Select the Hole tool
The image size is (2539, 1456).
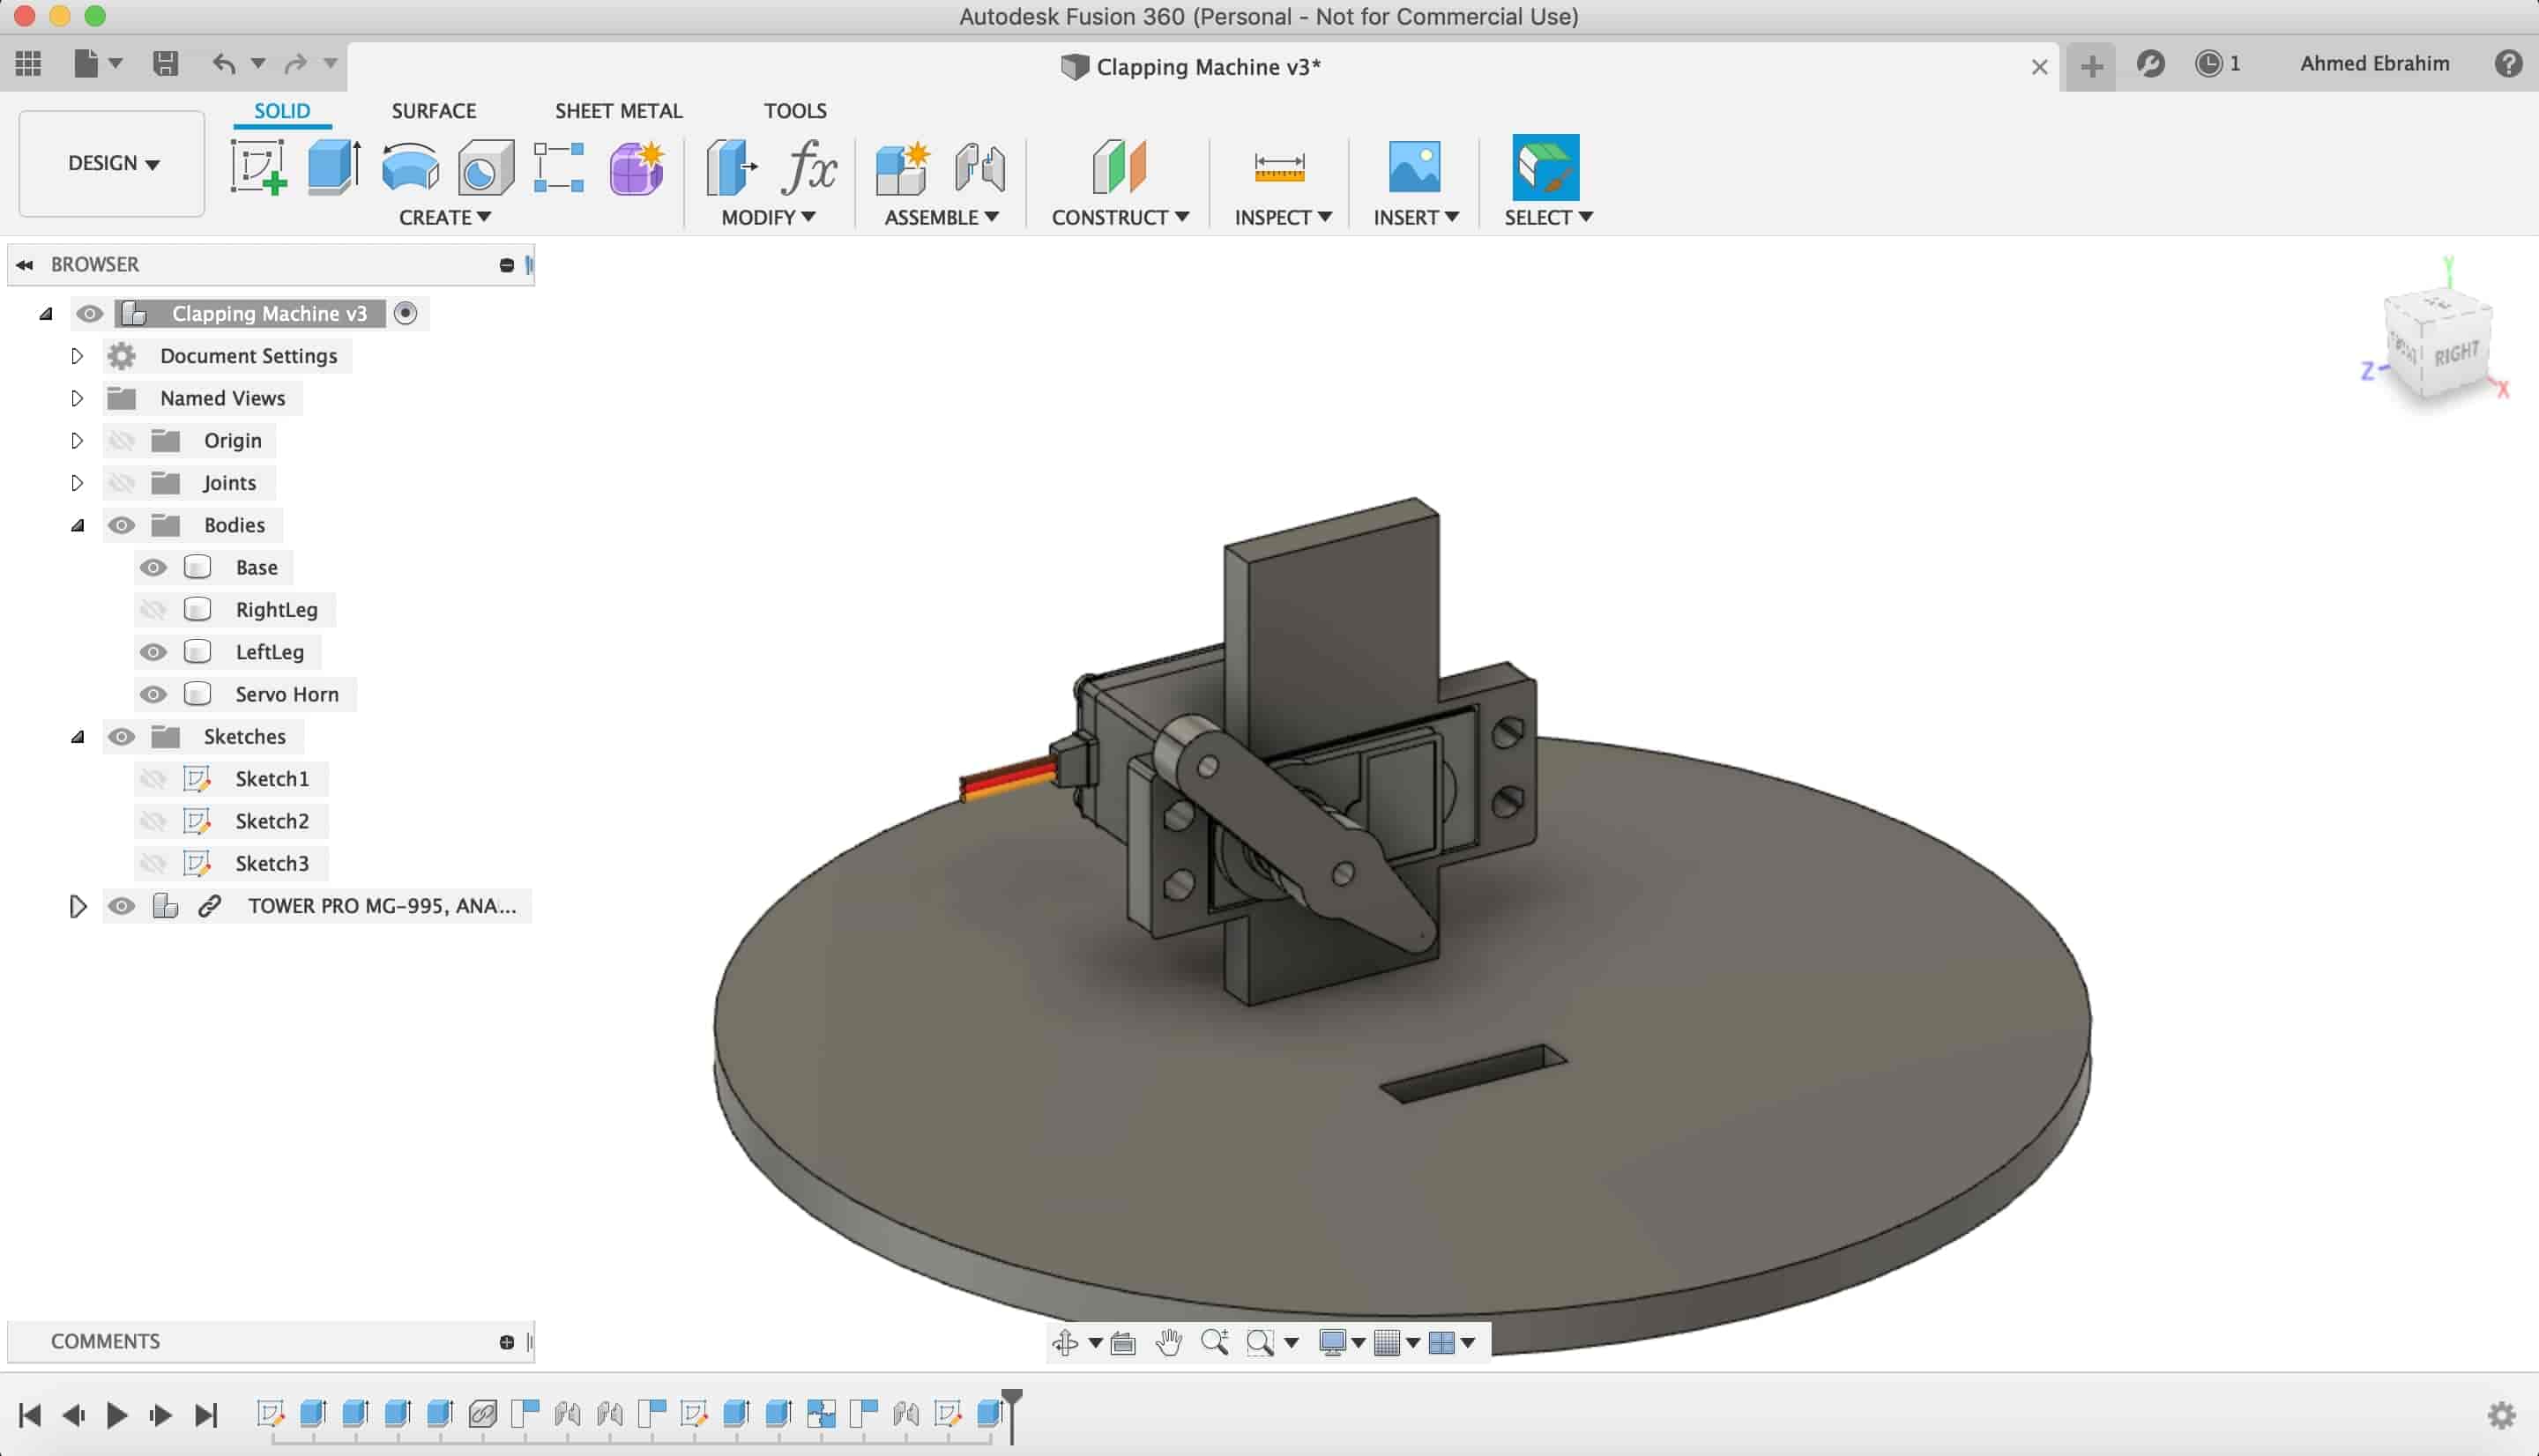486,166
